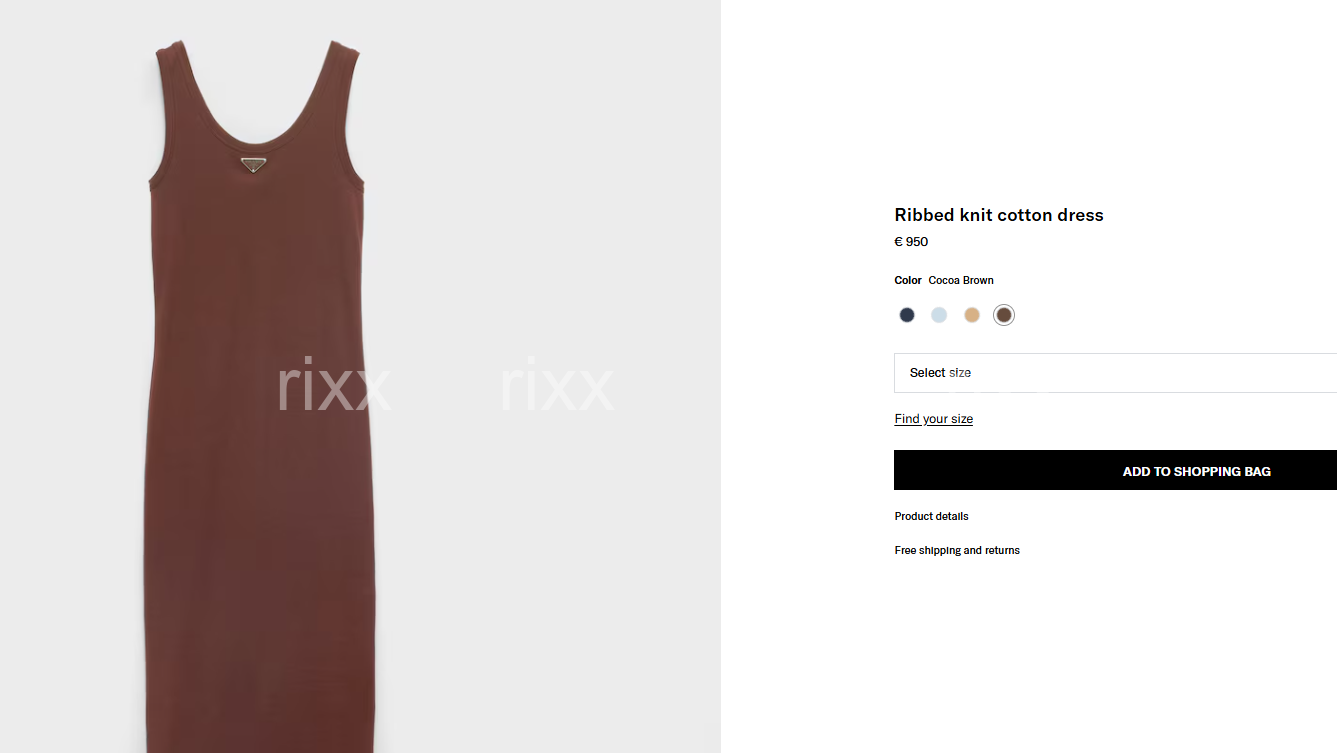Open the Find your size link
The height and width of the screenshot is (753, 1337).
click(934, 419)
